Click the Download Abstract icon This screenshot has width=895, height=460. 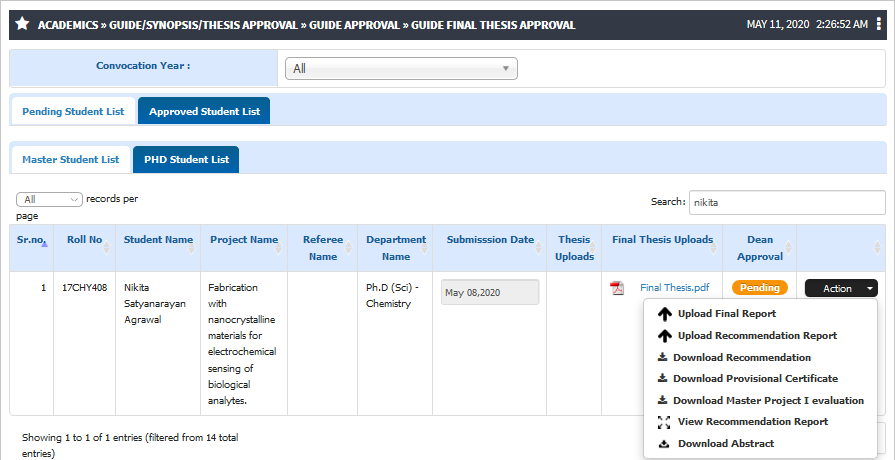pyautogui.click(x=663, y=443)
